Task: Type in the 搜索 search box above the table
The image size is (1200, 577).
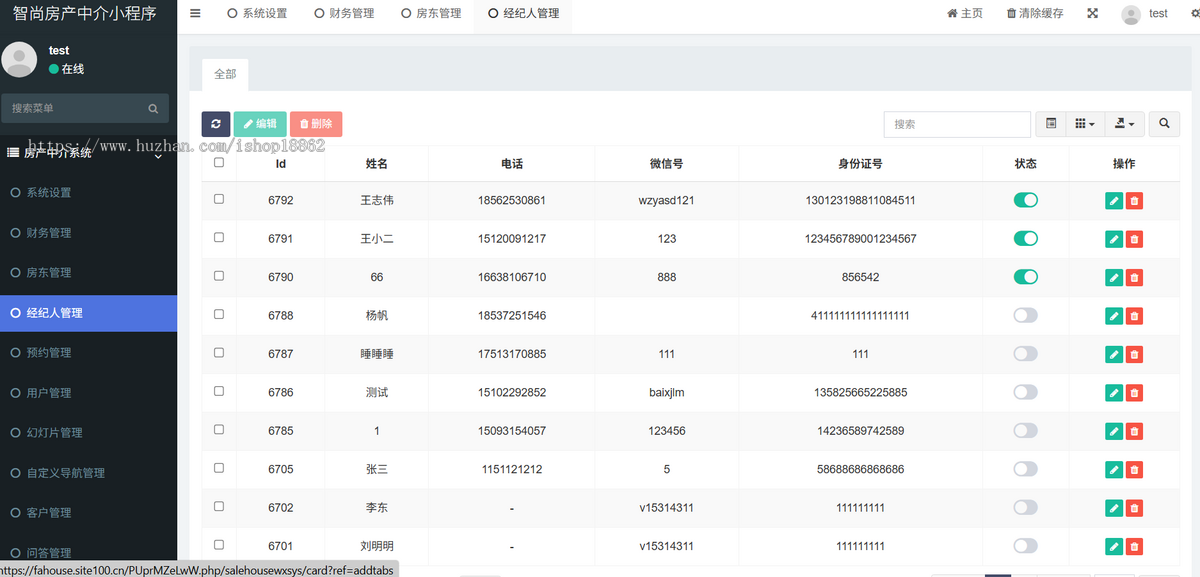Action: click(956, 124)
